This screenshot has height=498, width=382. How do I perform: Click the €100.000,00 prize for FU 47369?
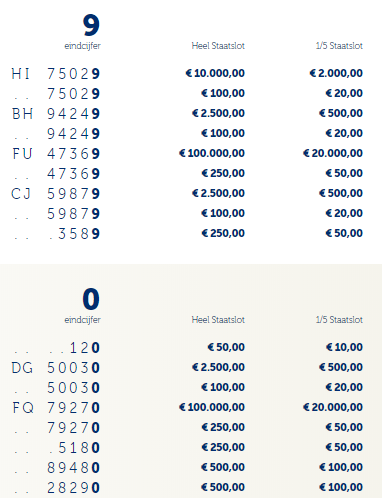(x=212, y=153)
